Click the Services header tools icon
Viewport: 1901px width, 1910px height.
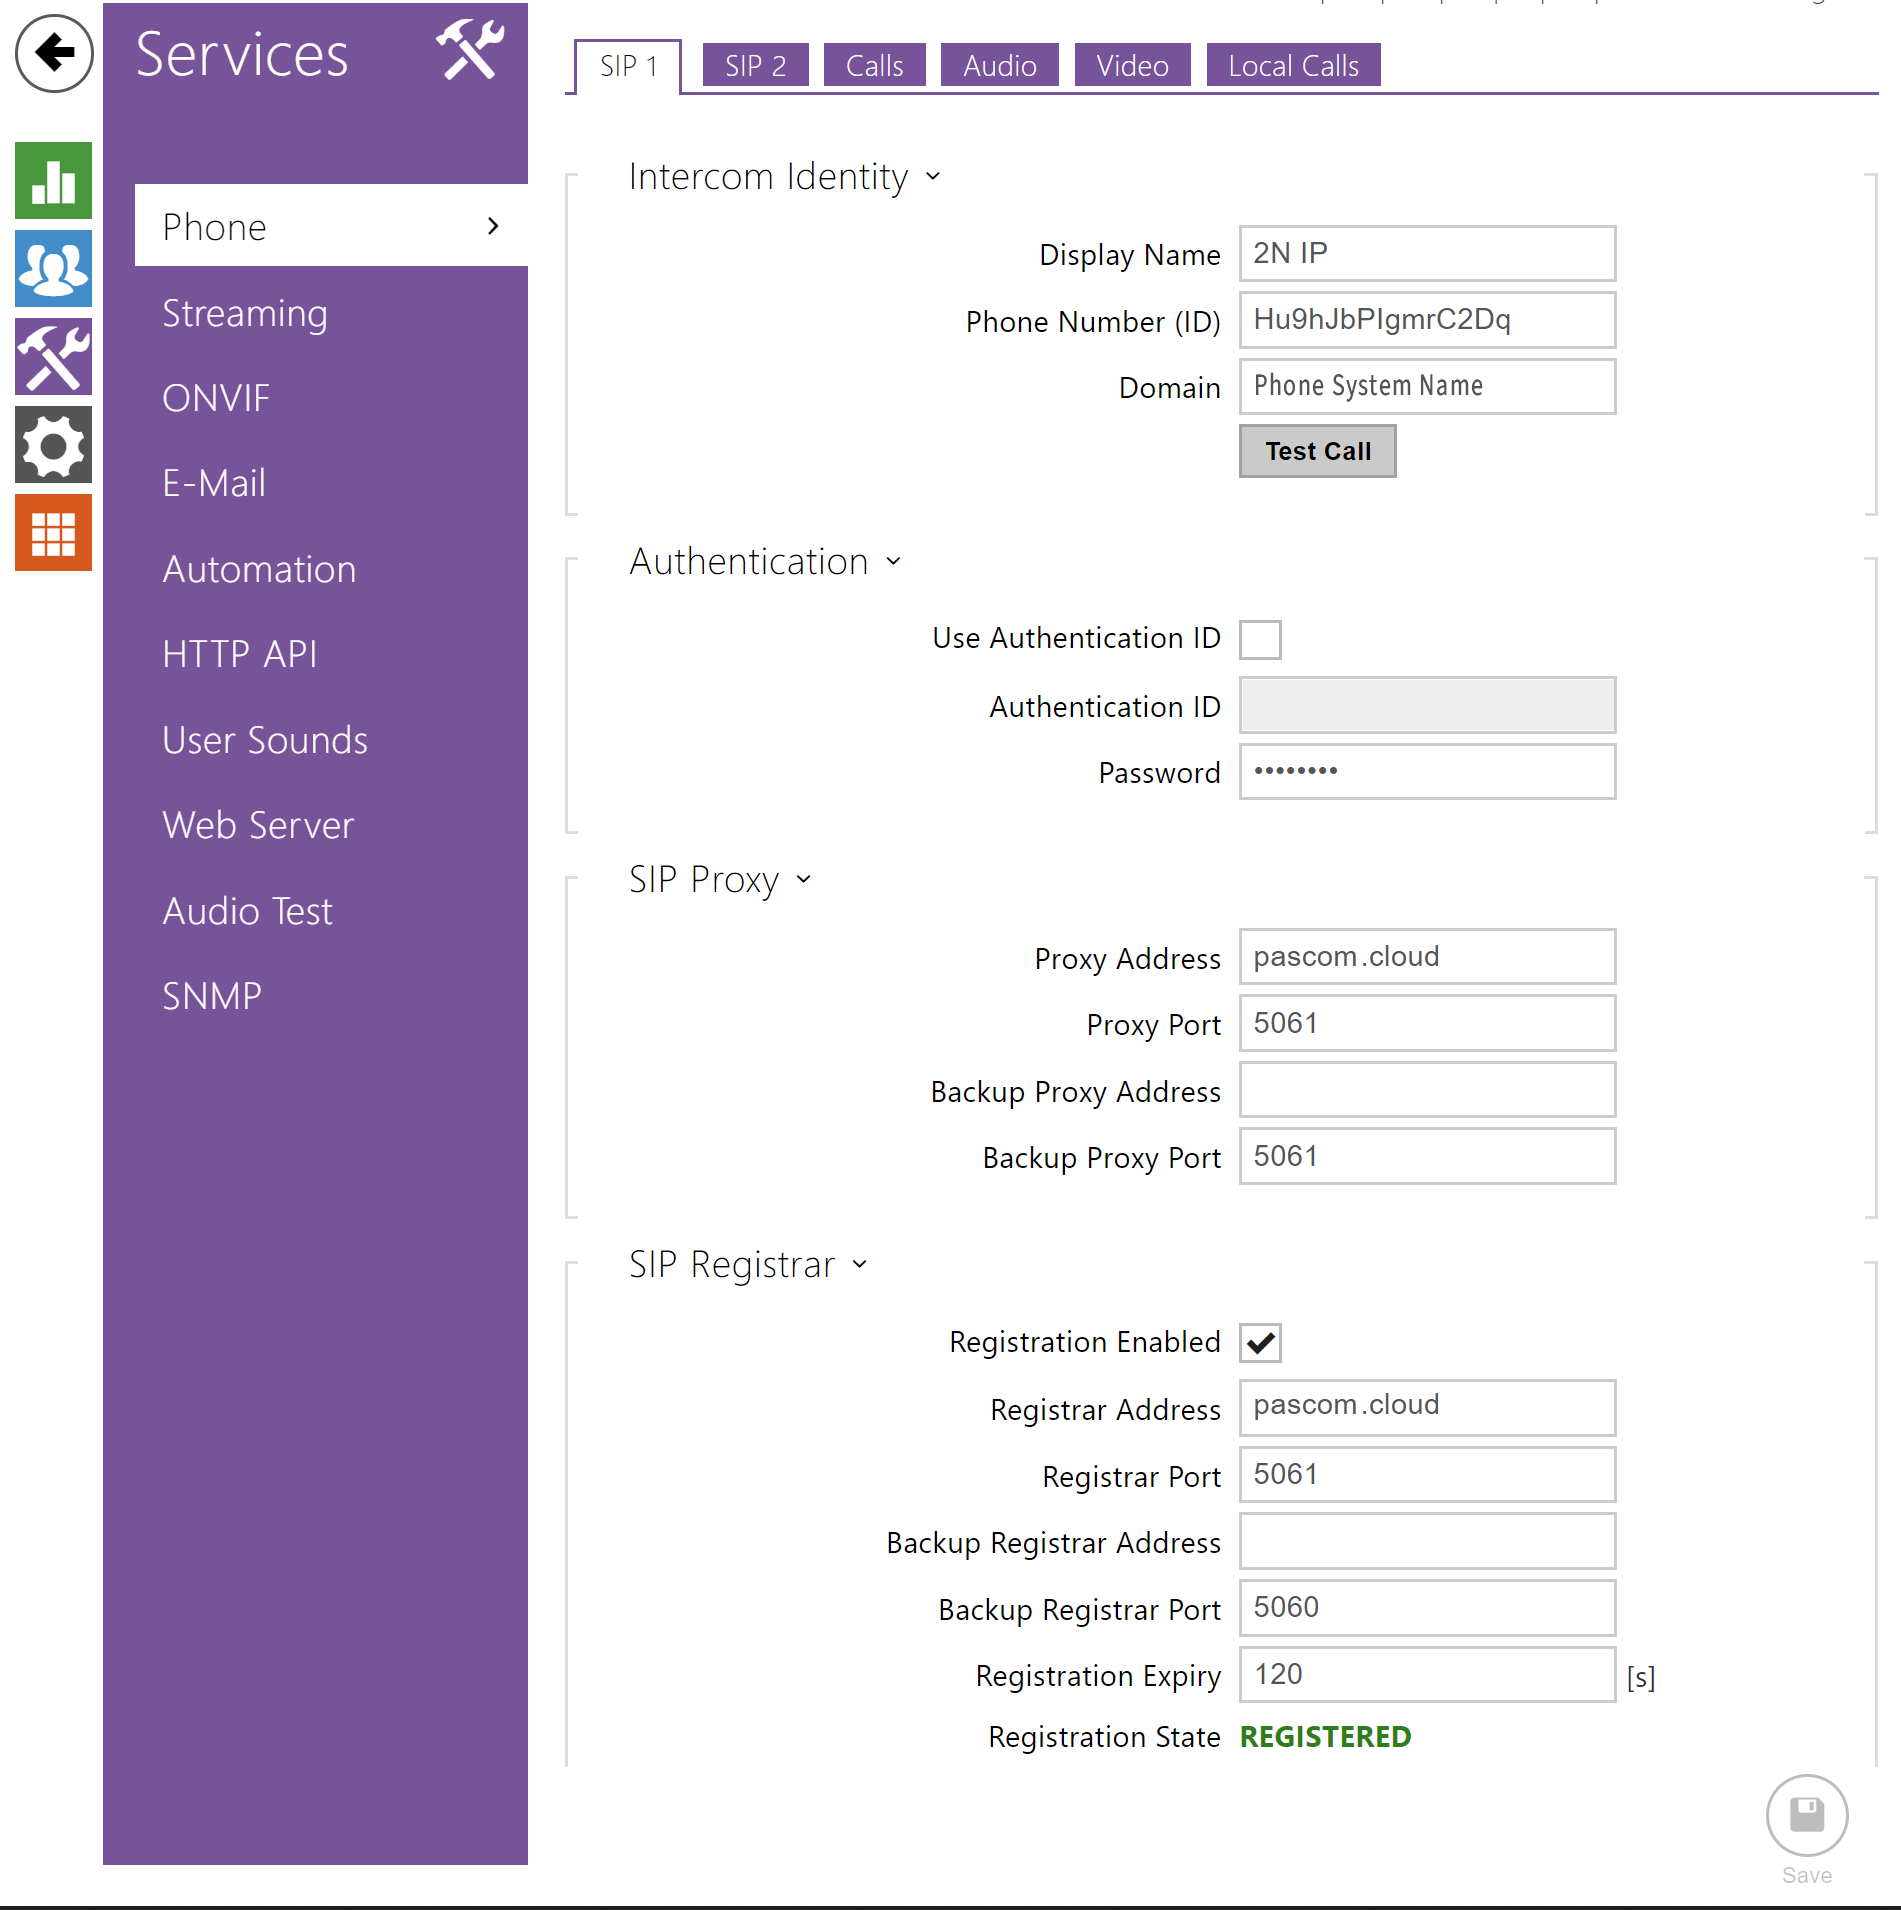tap(470, 49)
